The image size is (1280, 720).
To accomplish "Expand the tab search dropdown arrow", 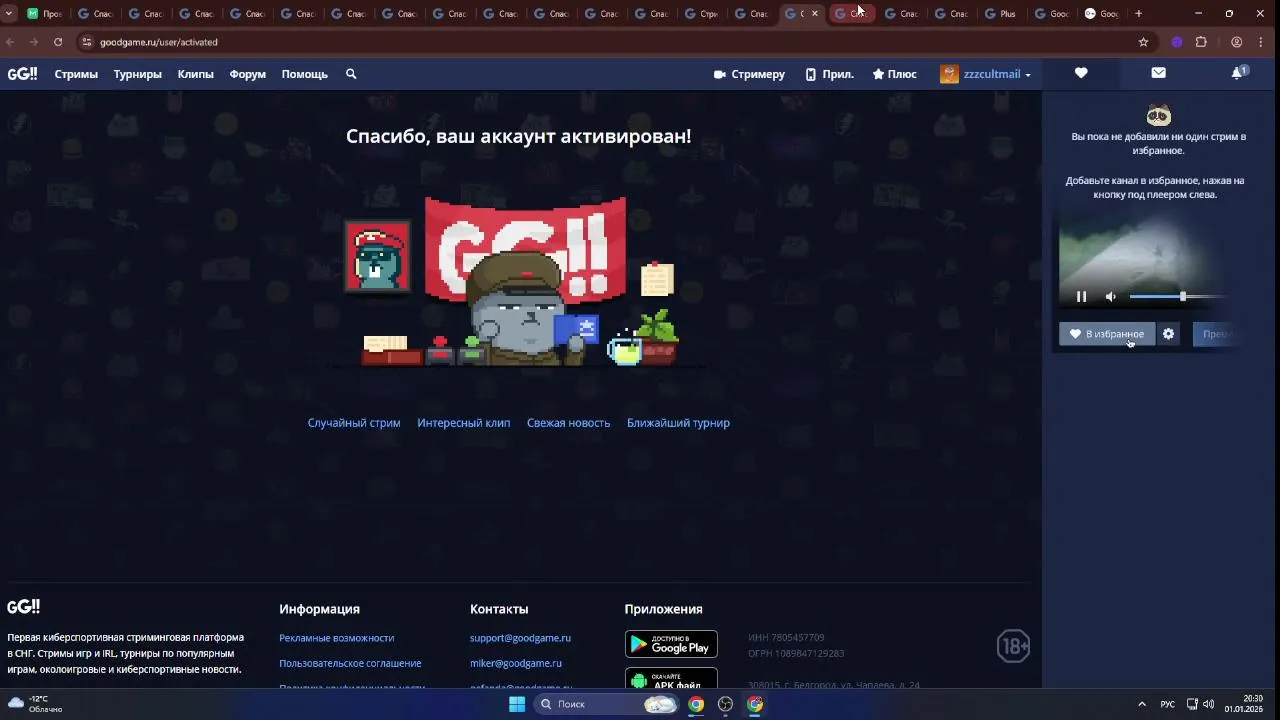I will pos(9,14).
